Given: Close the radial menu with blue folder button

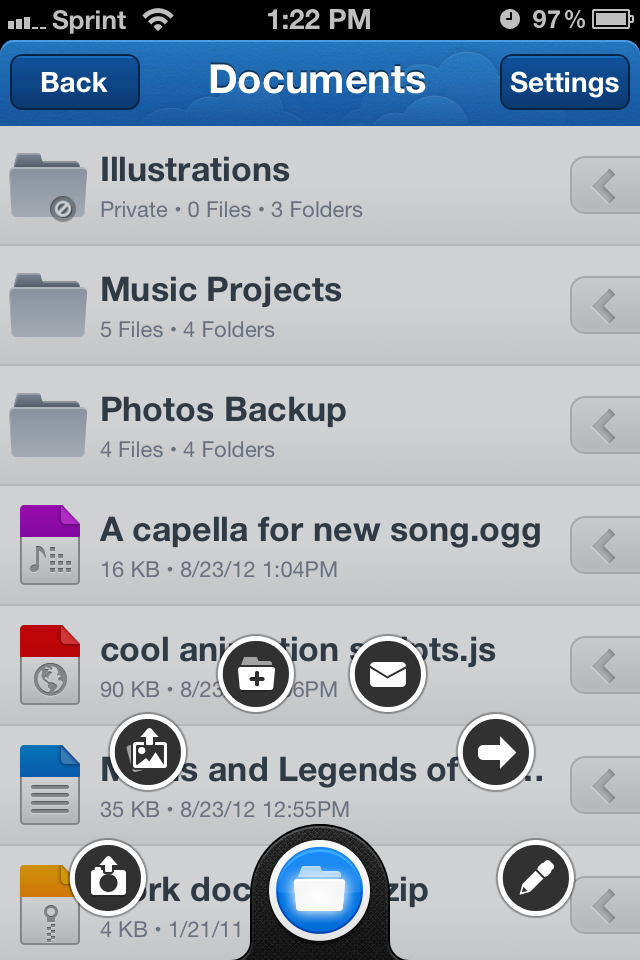Looking at the screenshot, I should pyautogui.click(x=321, y=889).
